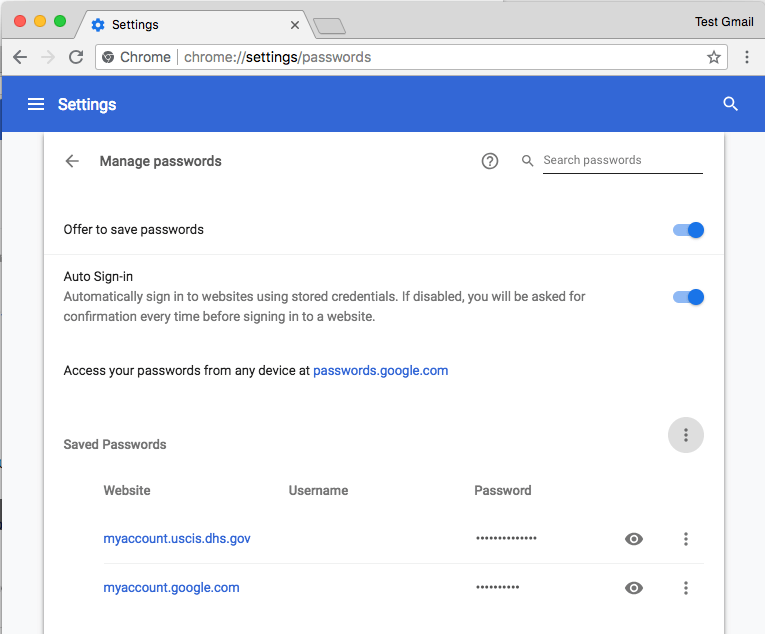765x634 pixels.
Task: Click the Password column header
Action: click(503, 490)
